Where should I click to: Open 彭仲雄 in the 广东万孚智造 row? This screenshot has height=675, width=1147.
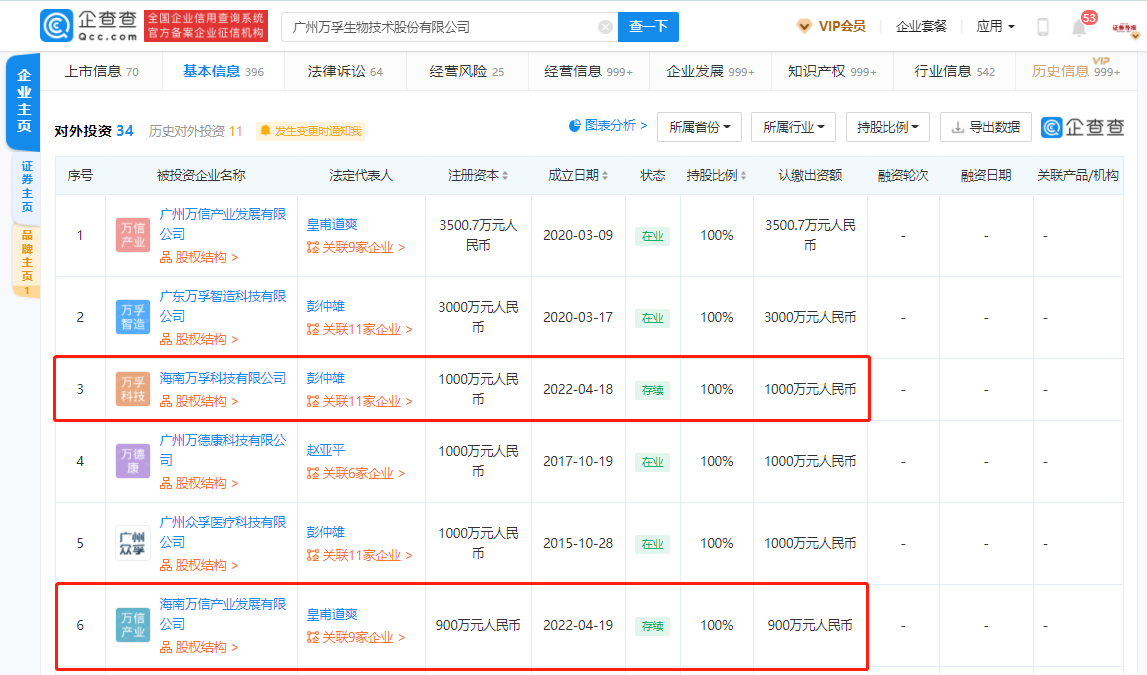tap(326, 306)
